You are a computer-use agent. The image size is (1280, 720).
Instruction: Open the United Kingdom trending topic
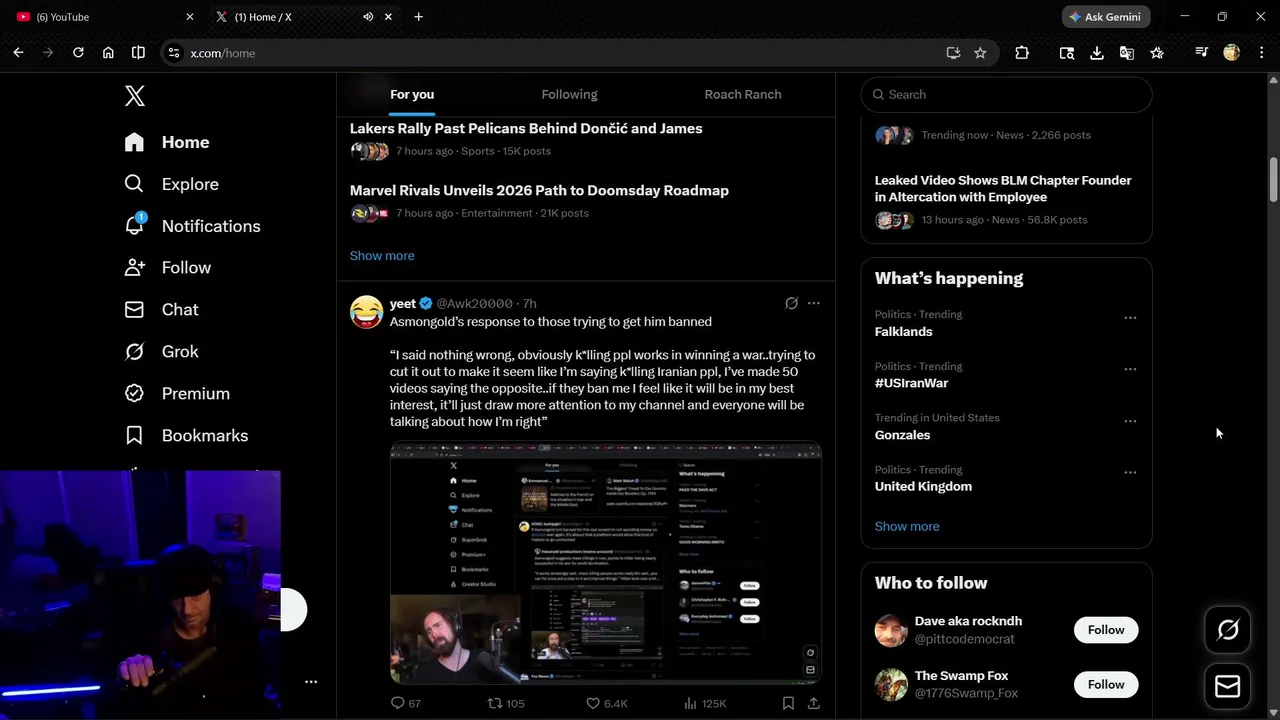pos(923,487)
